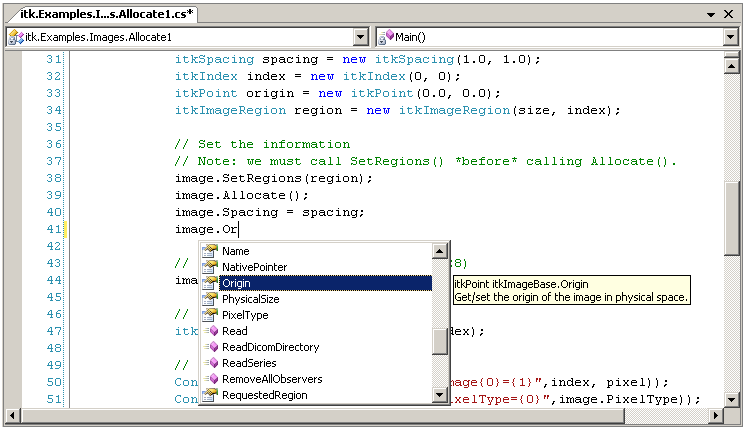This screenshot has width=745, height=430.
Task: Close the Allocate1.cs document
Action: point(732,14)
